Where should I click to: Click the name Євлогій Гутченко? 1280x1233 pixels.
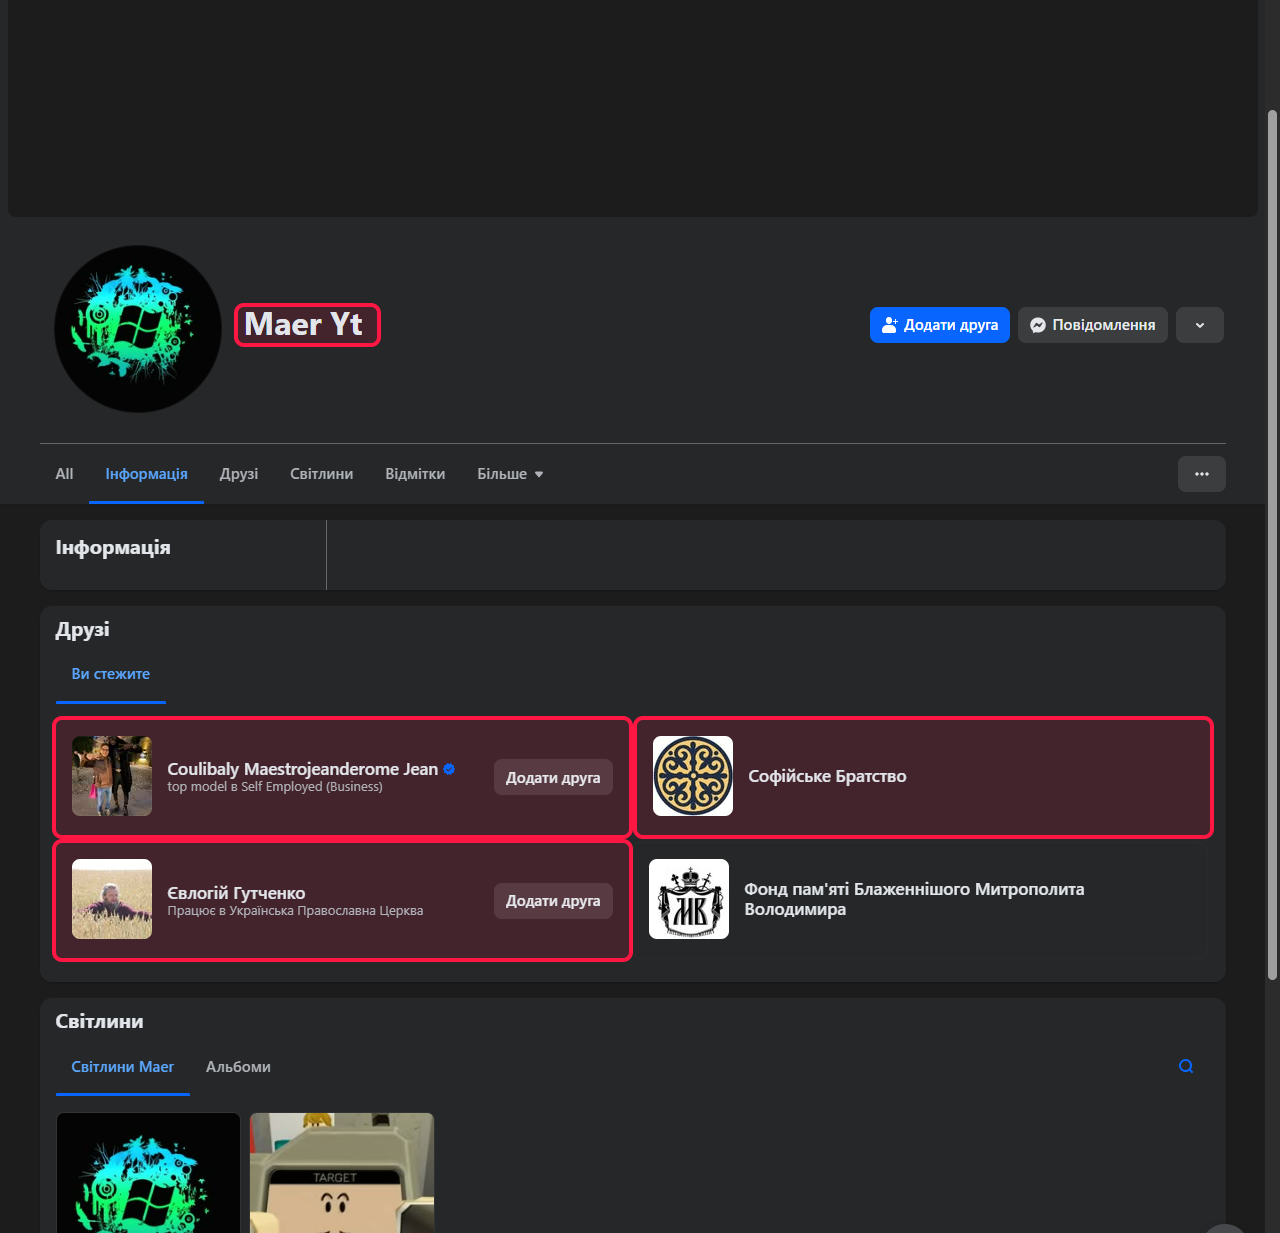click(236, 893)
